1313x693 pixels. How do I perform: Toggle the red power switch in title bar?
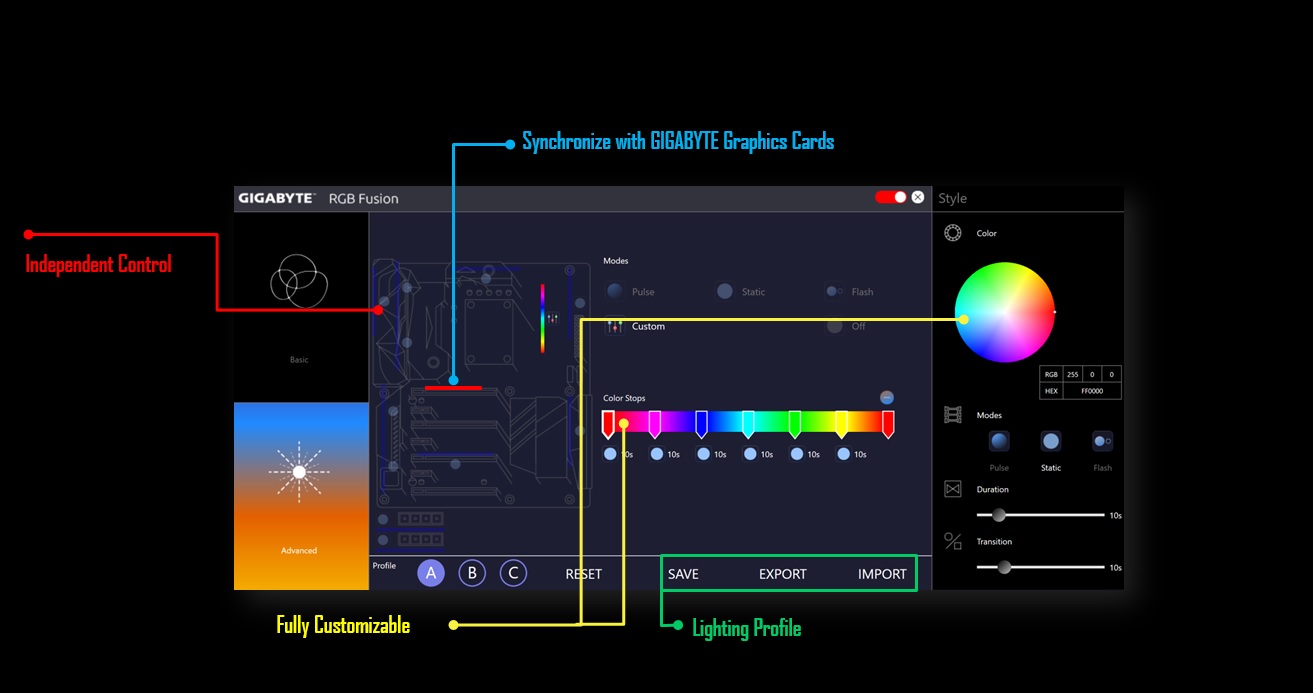[890, 197]
